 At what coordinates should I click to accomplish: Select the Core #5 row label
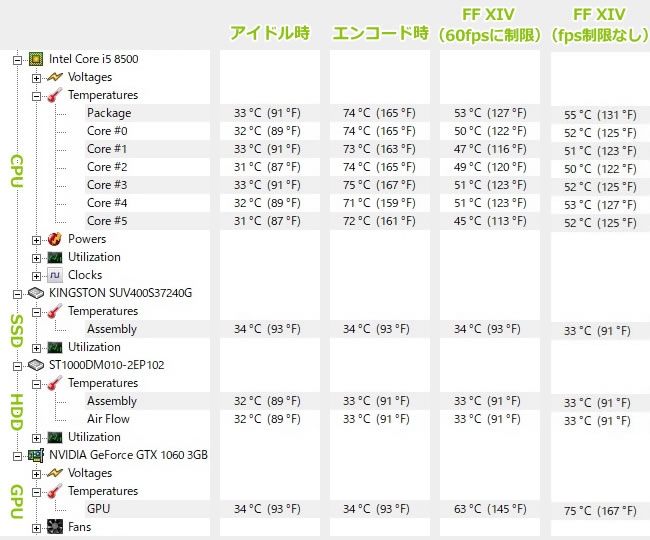point(107,221)
